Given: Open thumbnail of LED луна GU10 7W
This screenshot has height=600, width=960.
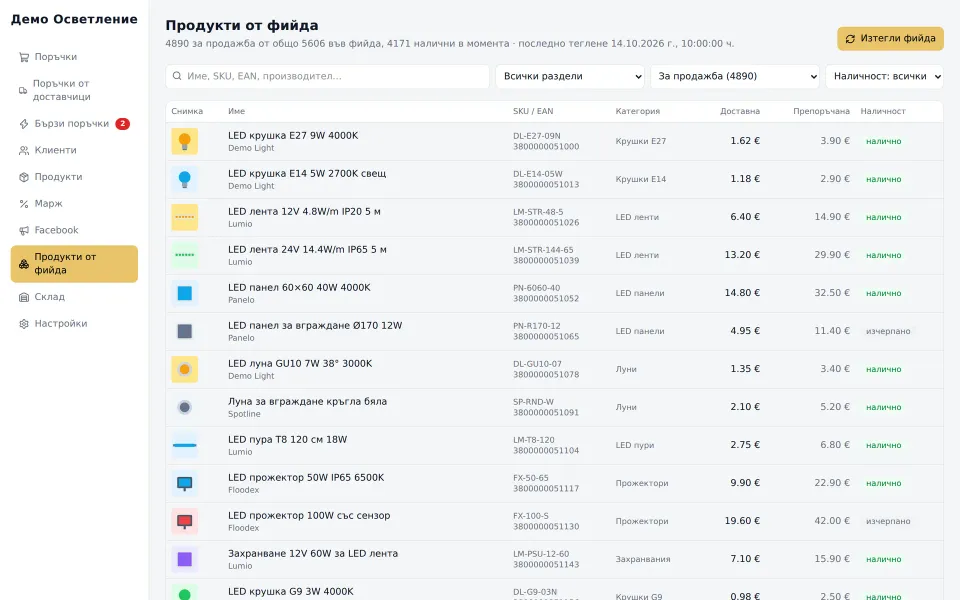Looking at the screenshot, I should pos(184,369).
